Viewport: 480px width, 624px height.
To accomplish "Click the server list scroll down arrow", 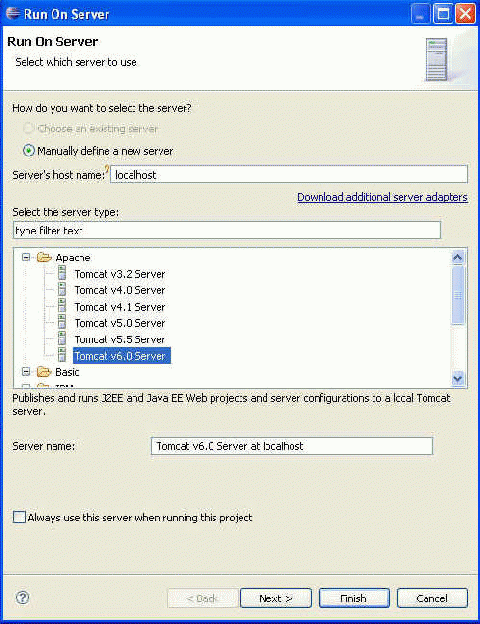I will 458,378.
